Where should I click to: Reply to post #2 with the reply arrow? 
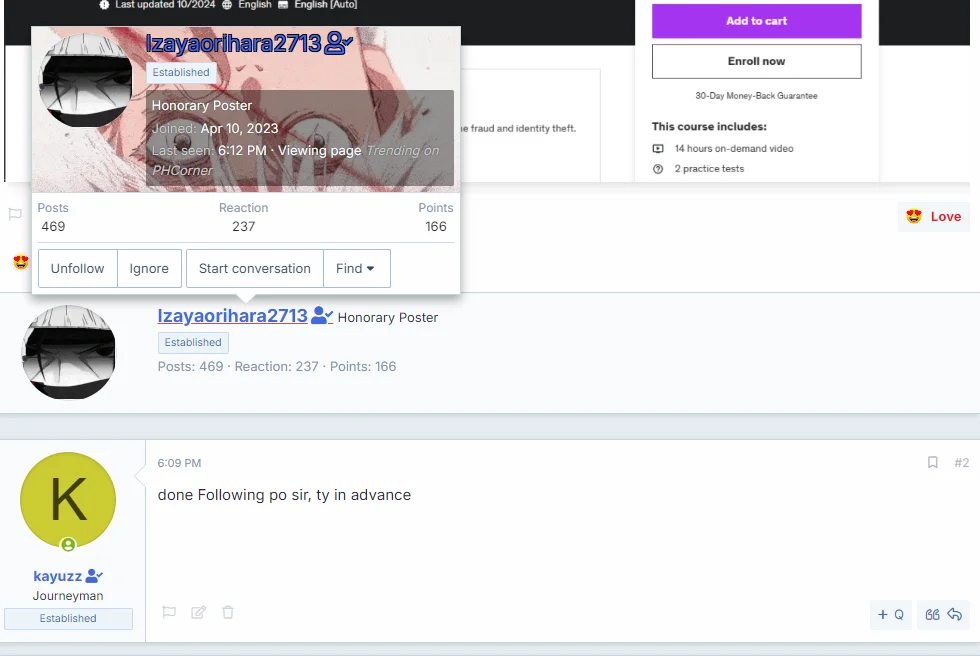click(955, 615)
